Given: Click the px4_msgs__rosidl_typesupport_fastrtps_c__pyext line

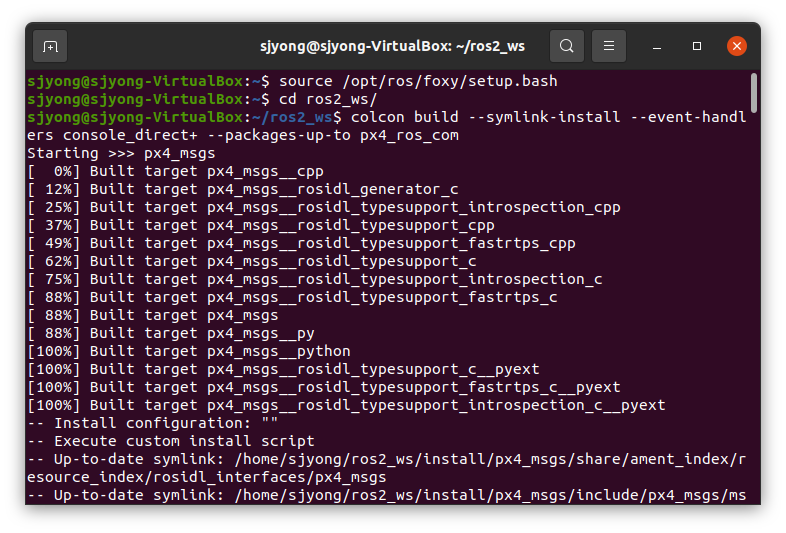Looking at the screenshot, I should [x=324, y=388].
